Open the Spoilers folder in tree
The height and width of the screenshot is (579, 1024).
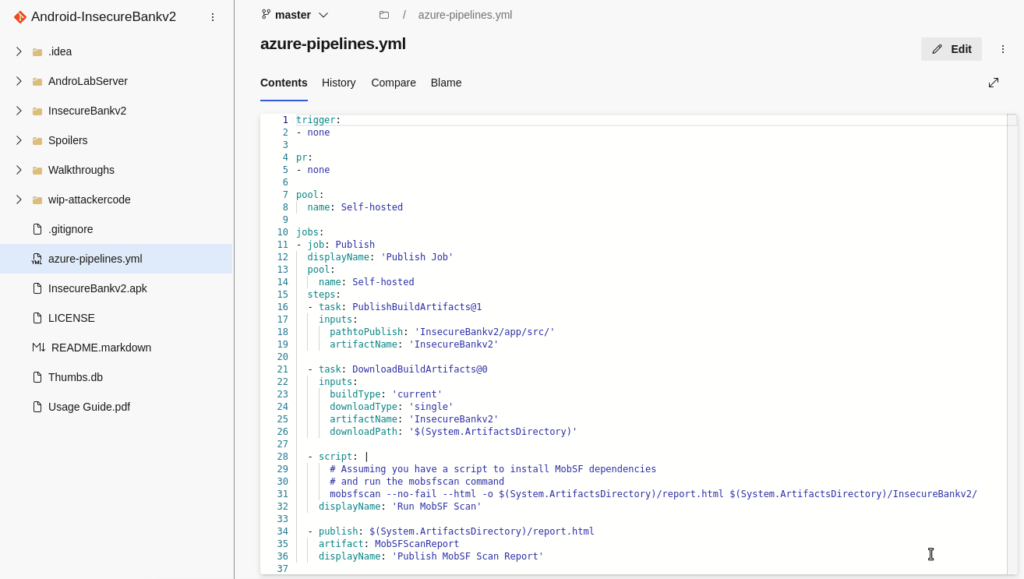coord(67,140)
